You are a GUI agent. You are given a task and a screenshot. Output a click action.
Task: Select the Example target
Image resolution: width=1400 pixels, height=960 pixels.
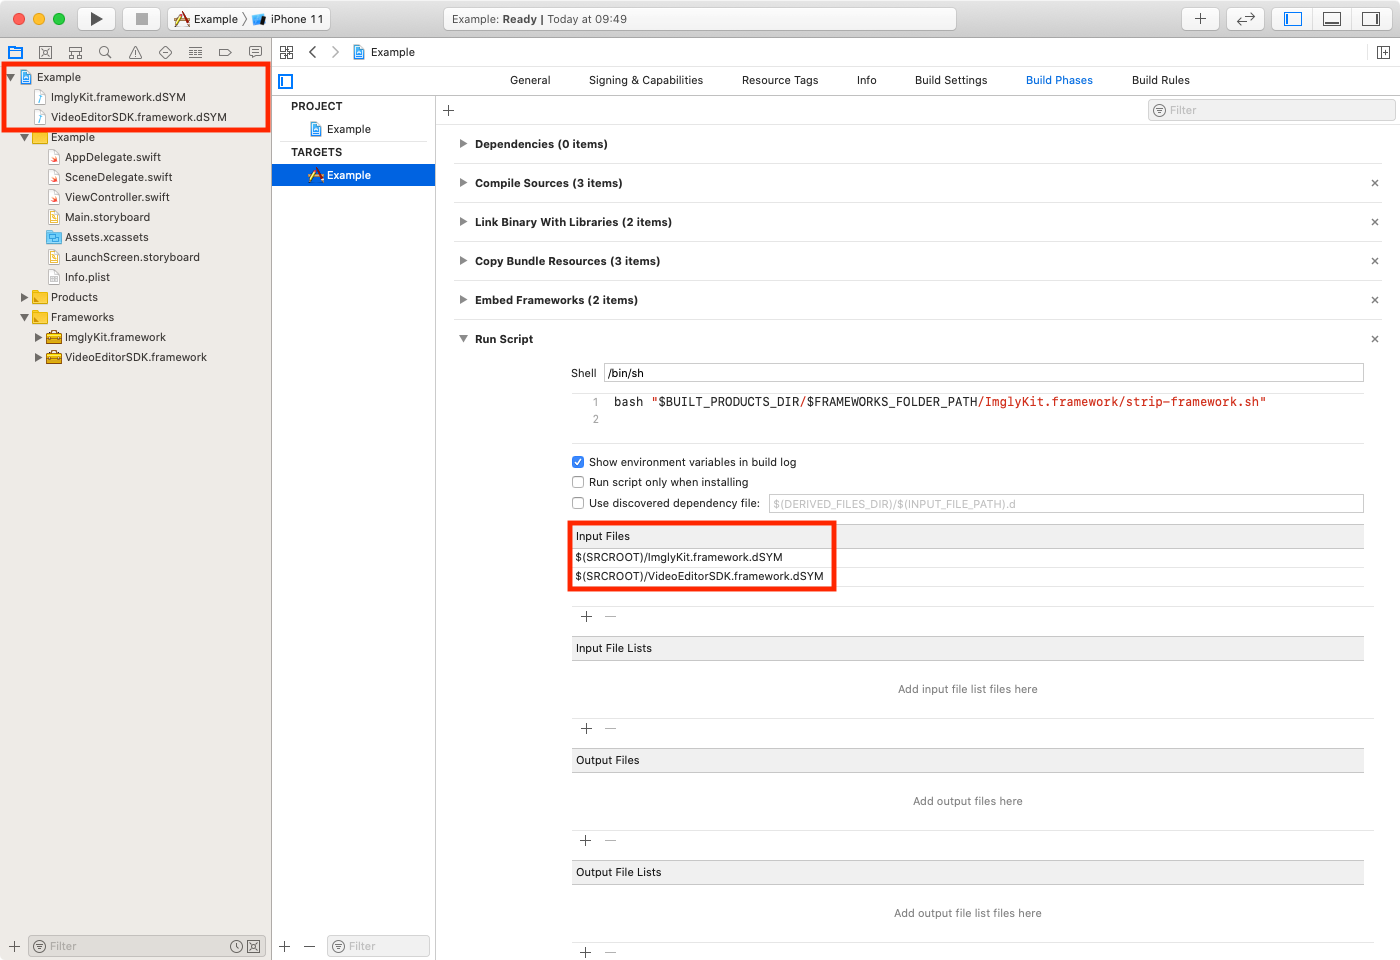pyautogui.click(x=353, y=175)
